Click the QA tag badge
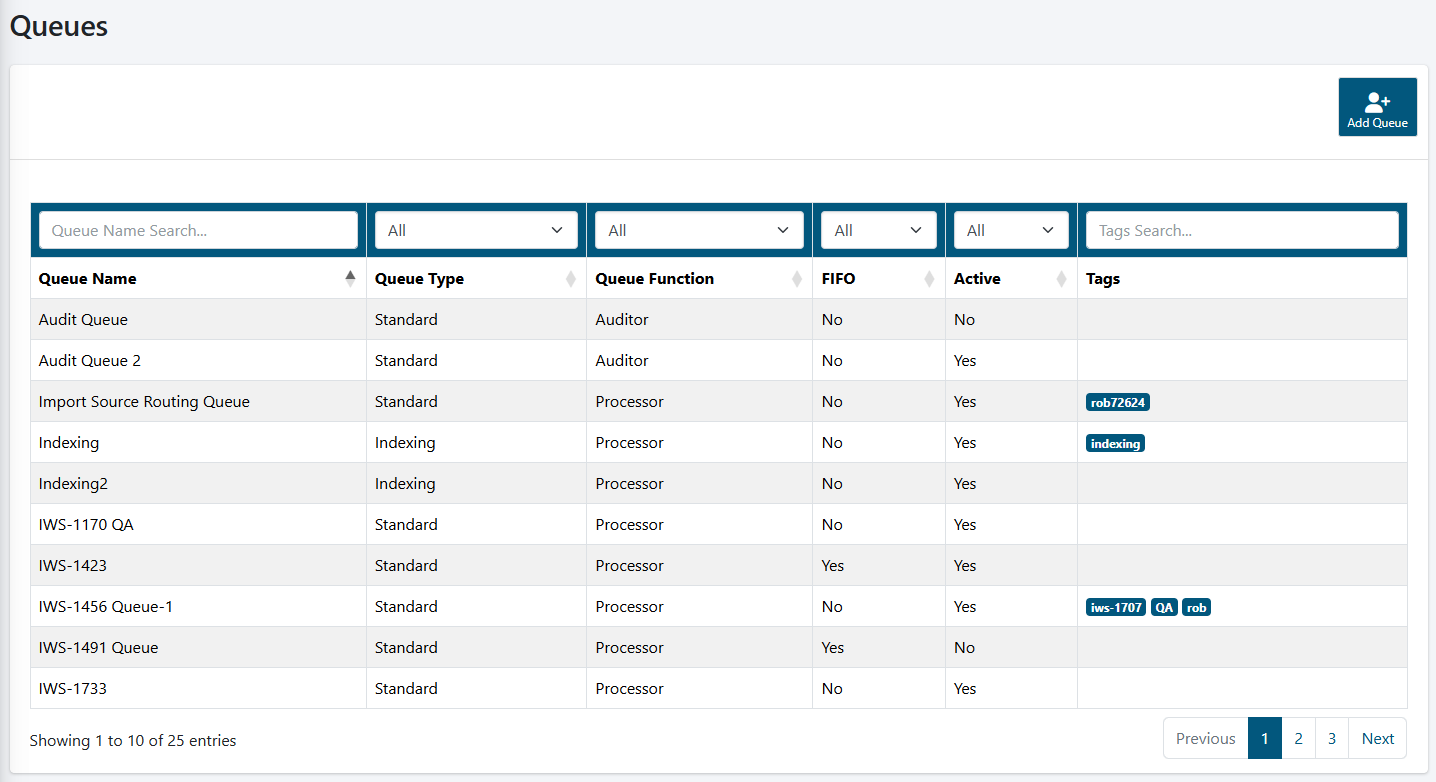The height and width of the screenshot is (782, 1436). click(1164, 607)
